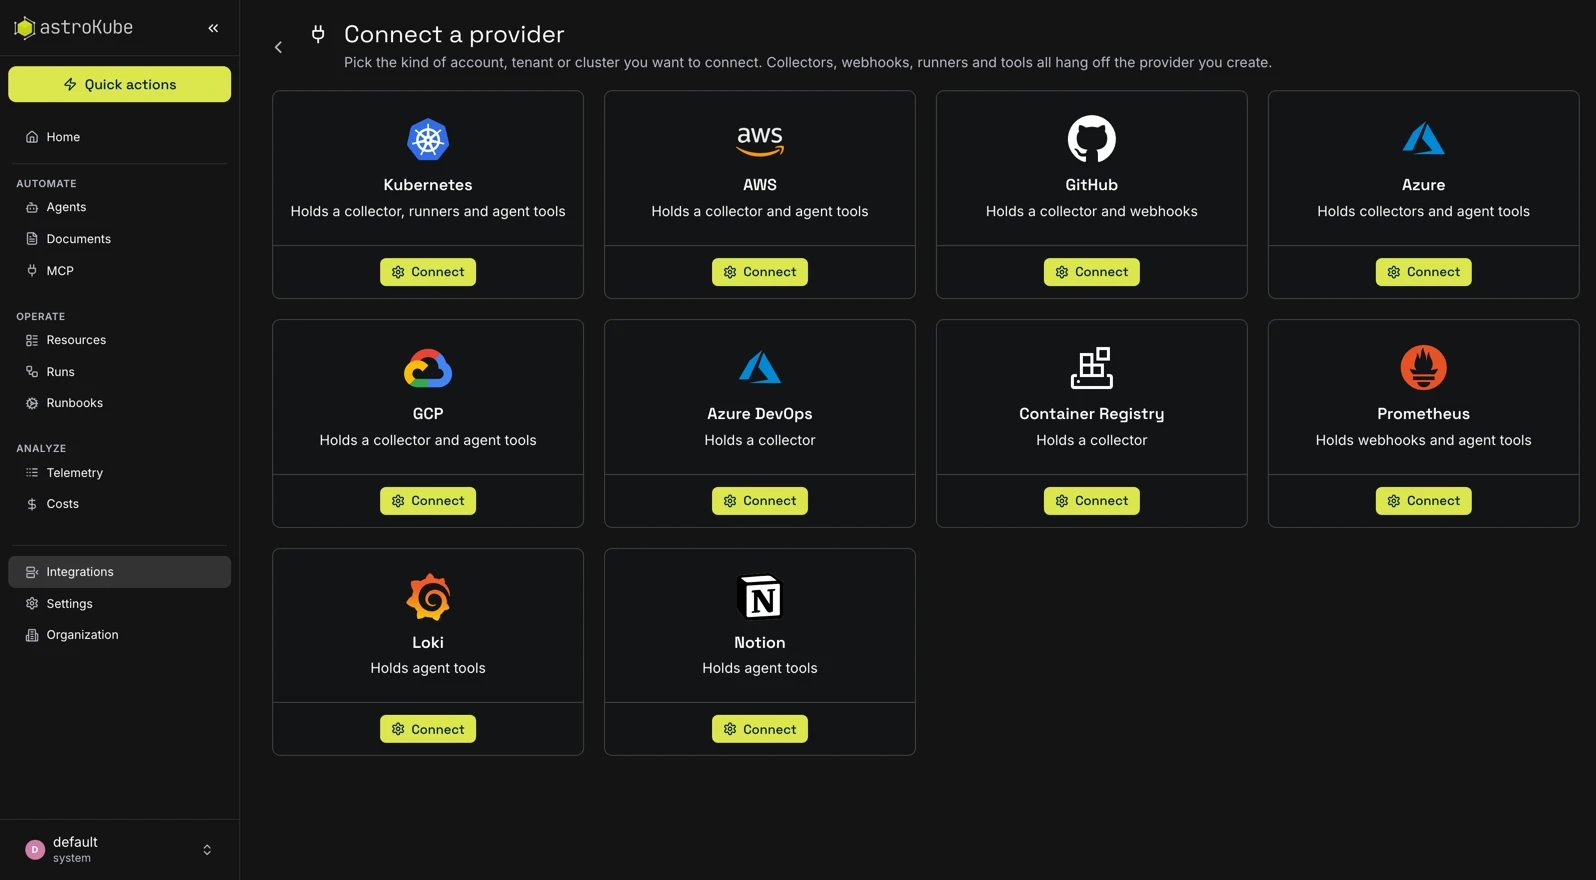Click the Azure DevOps logo

tap(760, 368)
